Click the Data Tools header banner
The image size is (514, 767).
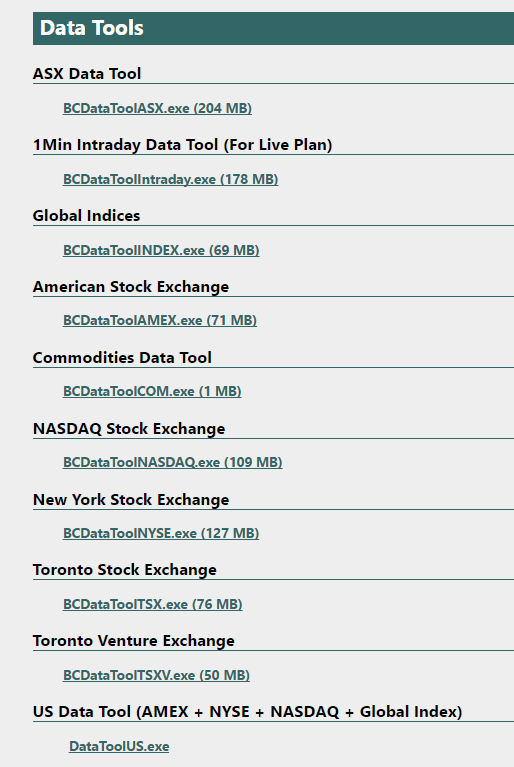tap(273, 28)
